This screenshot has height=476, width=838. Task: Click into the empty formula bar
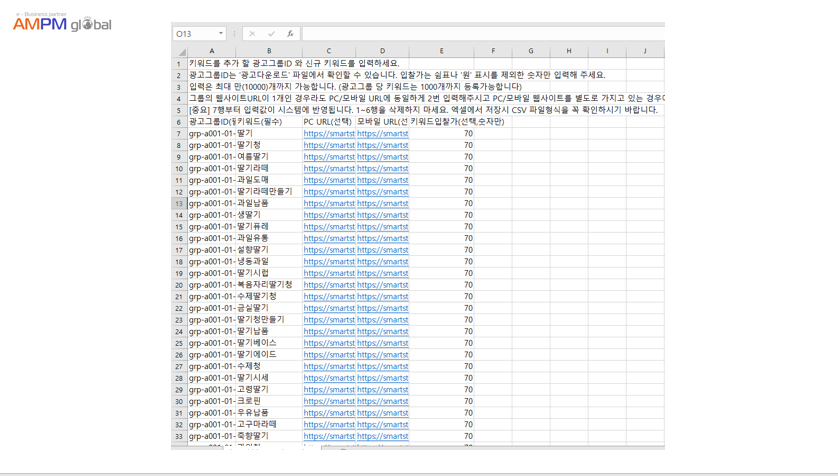[x=483, y=34]
